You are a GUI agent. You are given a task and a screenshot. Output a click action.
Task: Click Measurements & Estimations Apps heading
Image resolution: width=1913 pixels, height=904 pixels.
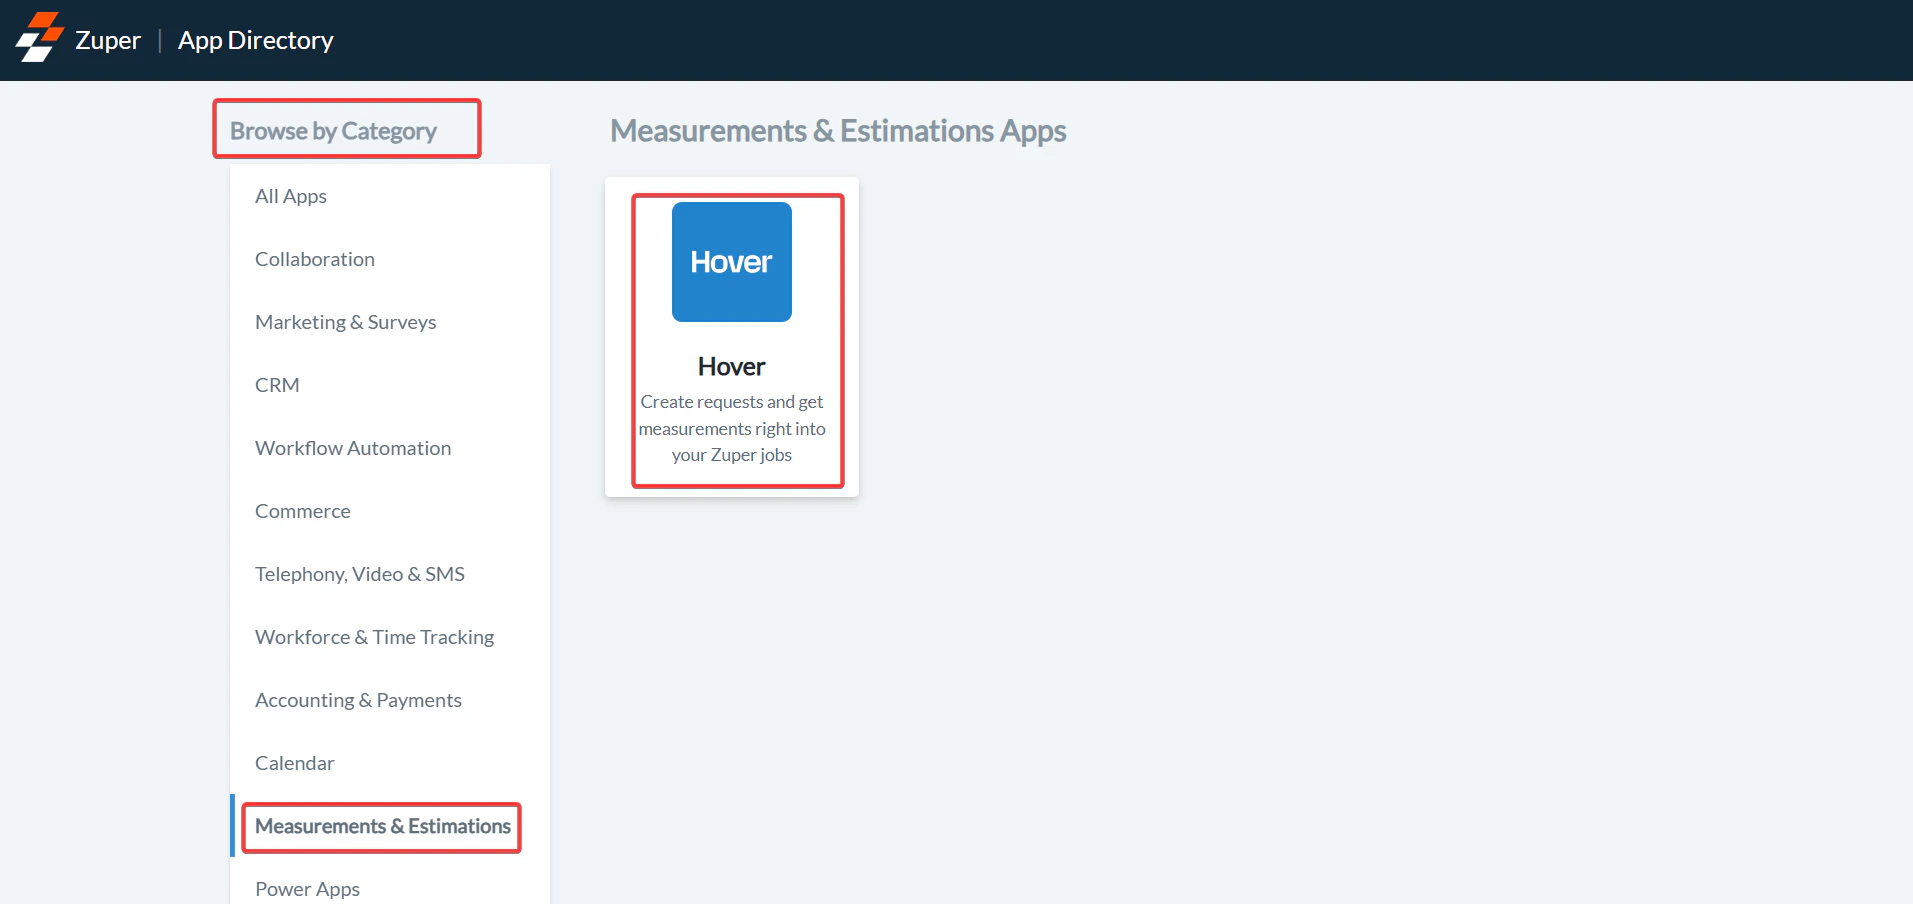838,131
